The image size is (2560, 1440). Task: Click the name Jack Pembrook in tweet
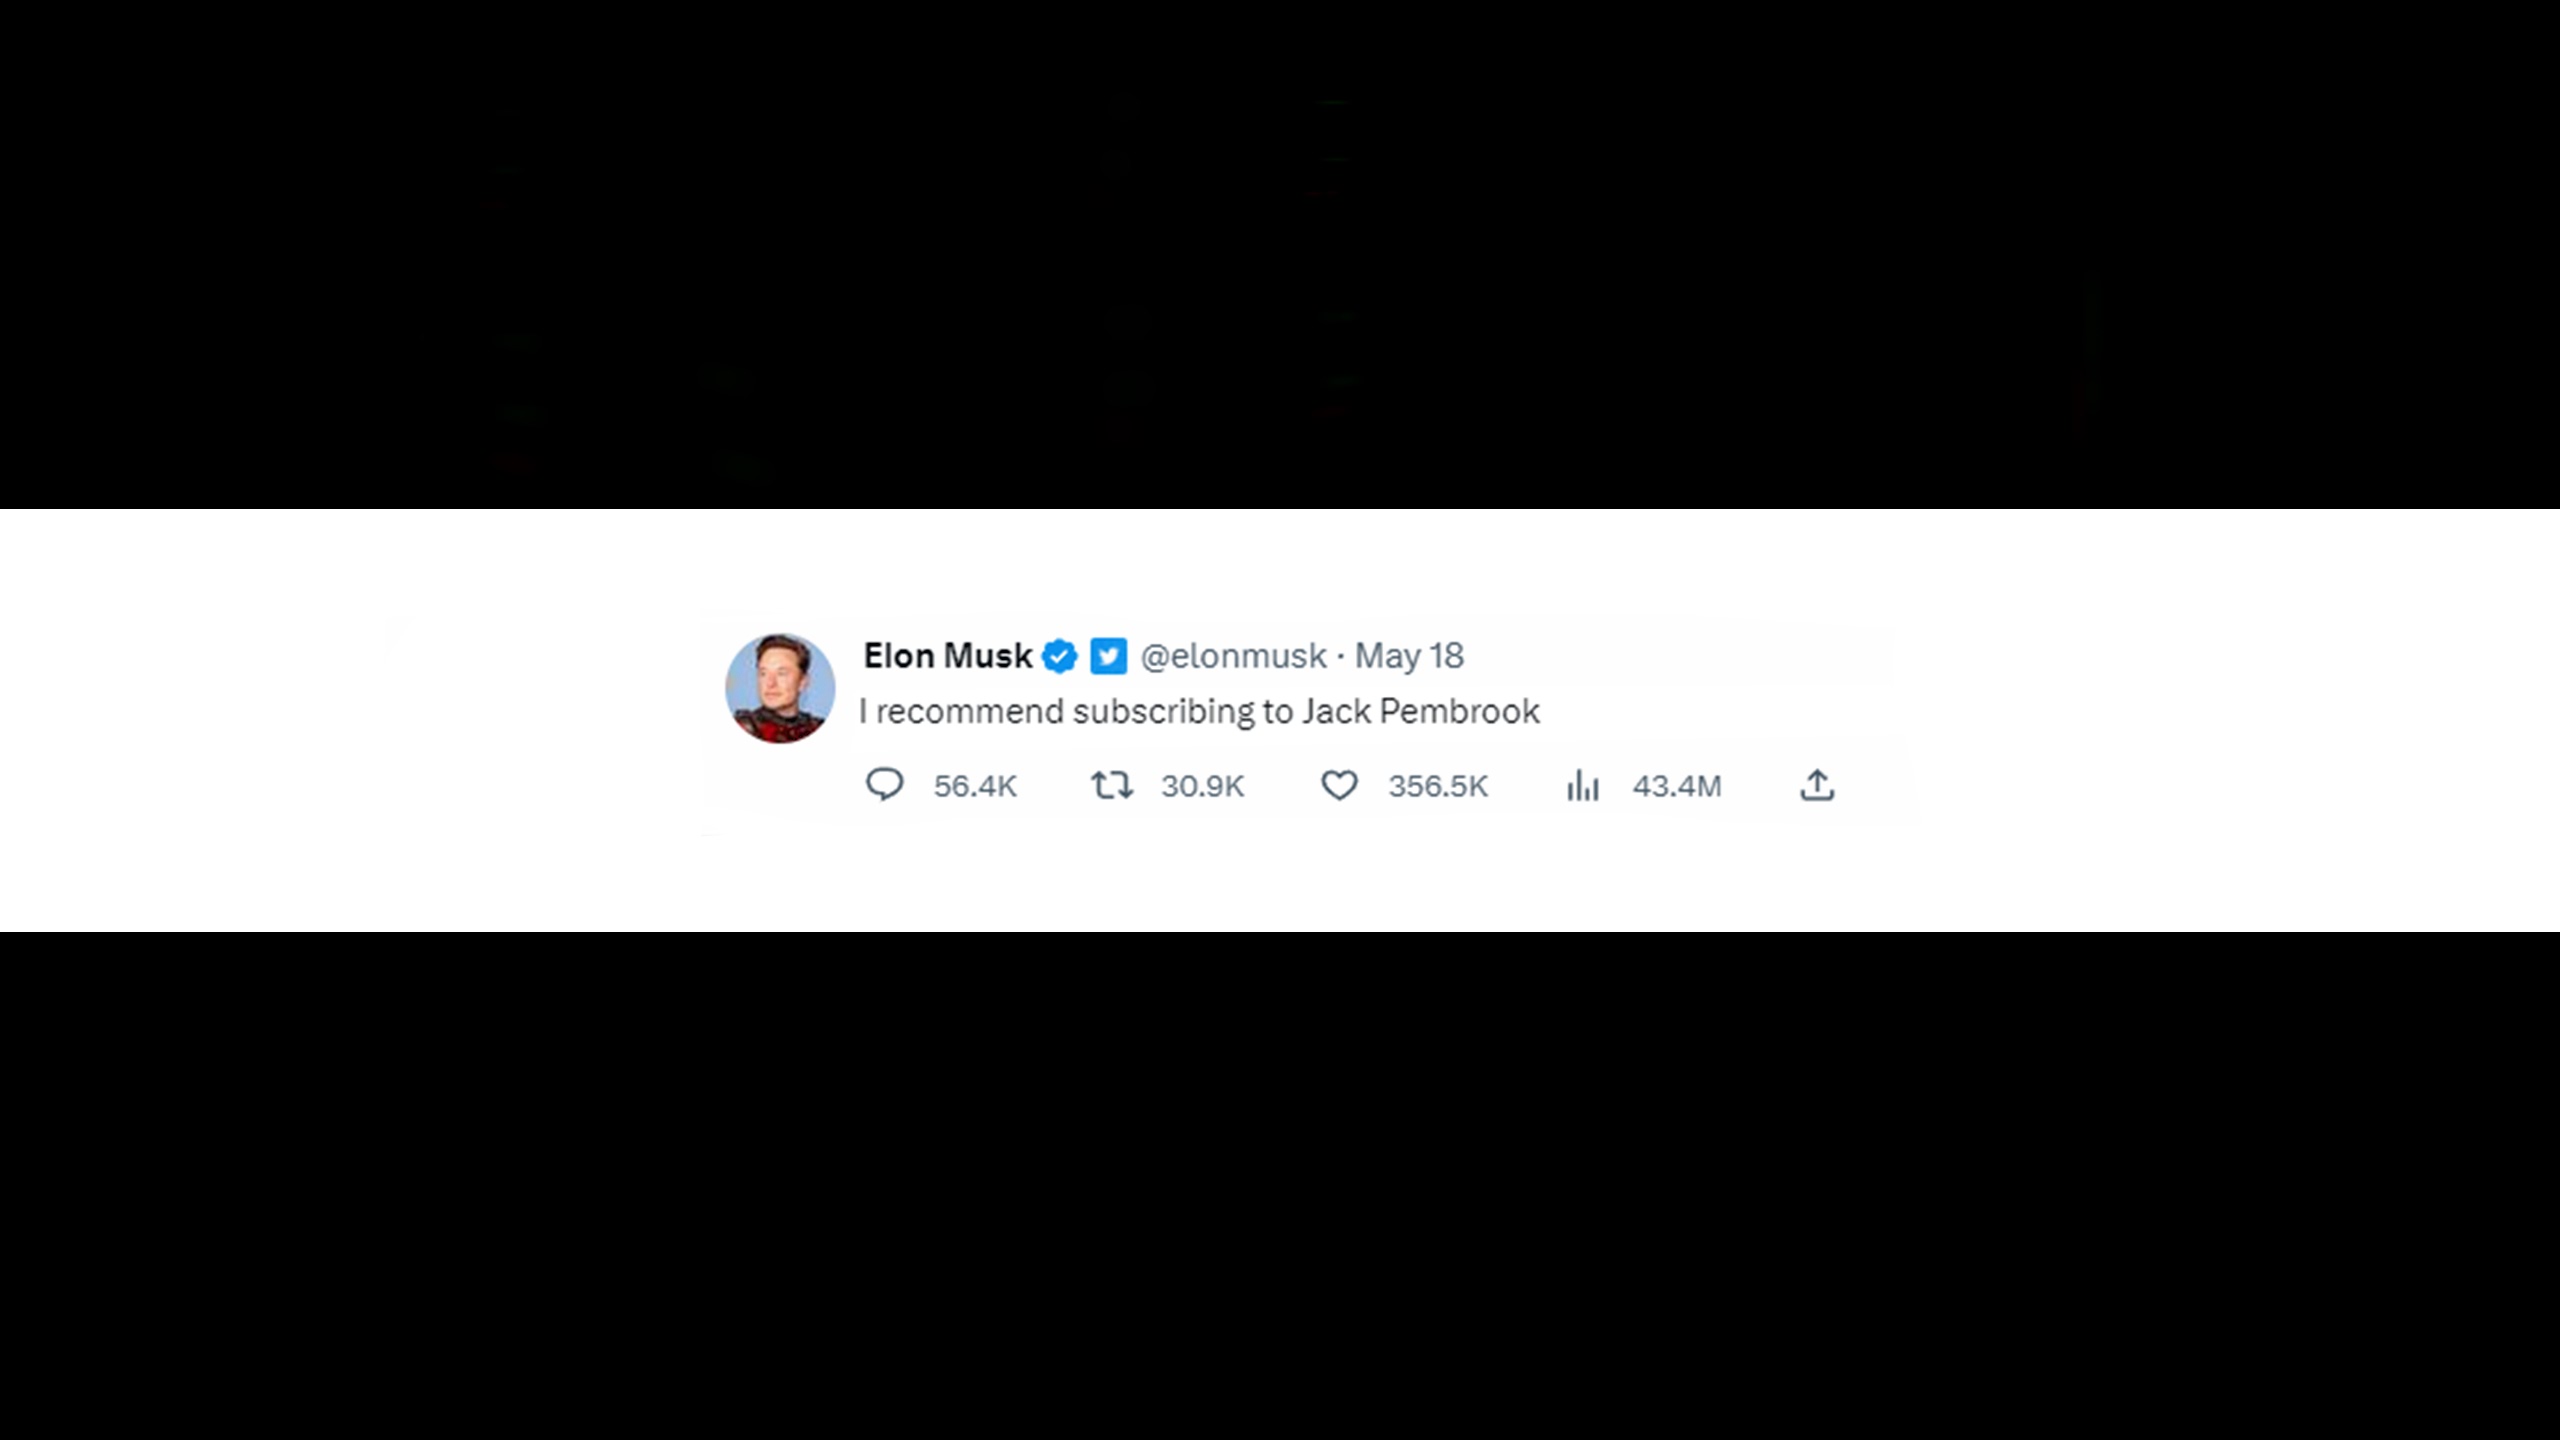tap(1420, 711)
